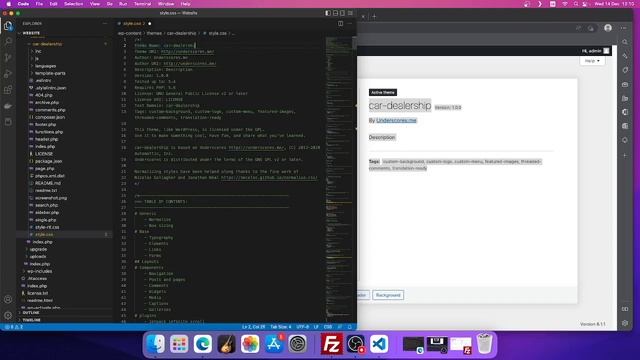This screenshot has height=360, width=640.
Task: Open the customize layout button in the title bar
Action: (x=350, y=13)
